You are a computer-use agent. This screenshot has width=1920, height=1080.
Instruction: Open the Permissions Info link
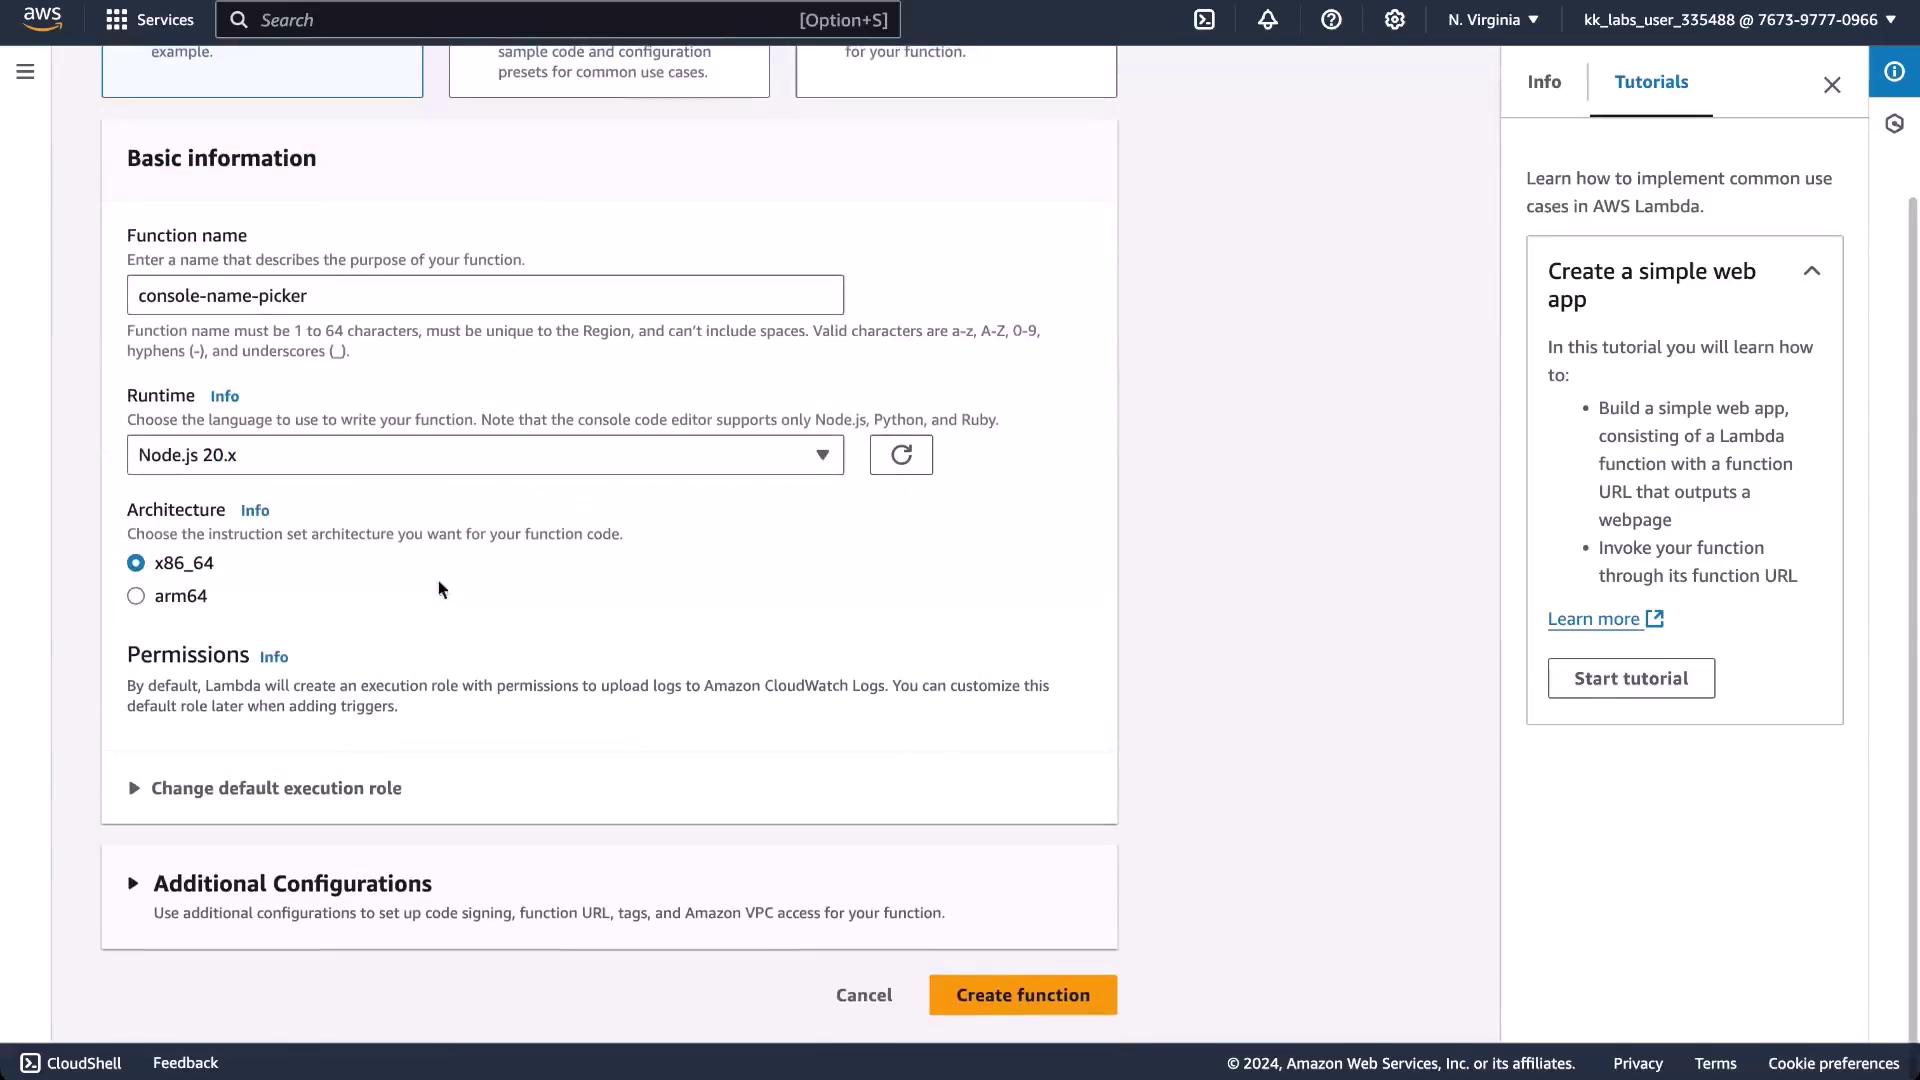[274, 657]
